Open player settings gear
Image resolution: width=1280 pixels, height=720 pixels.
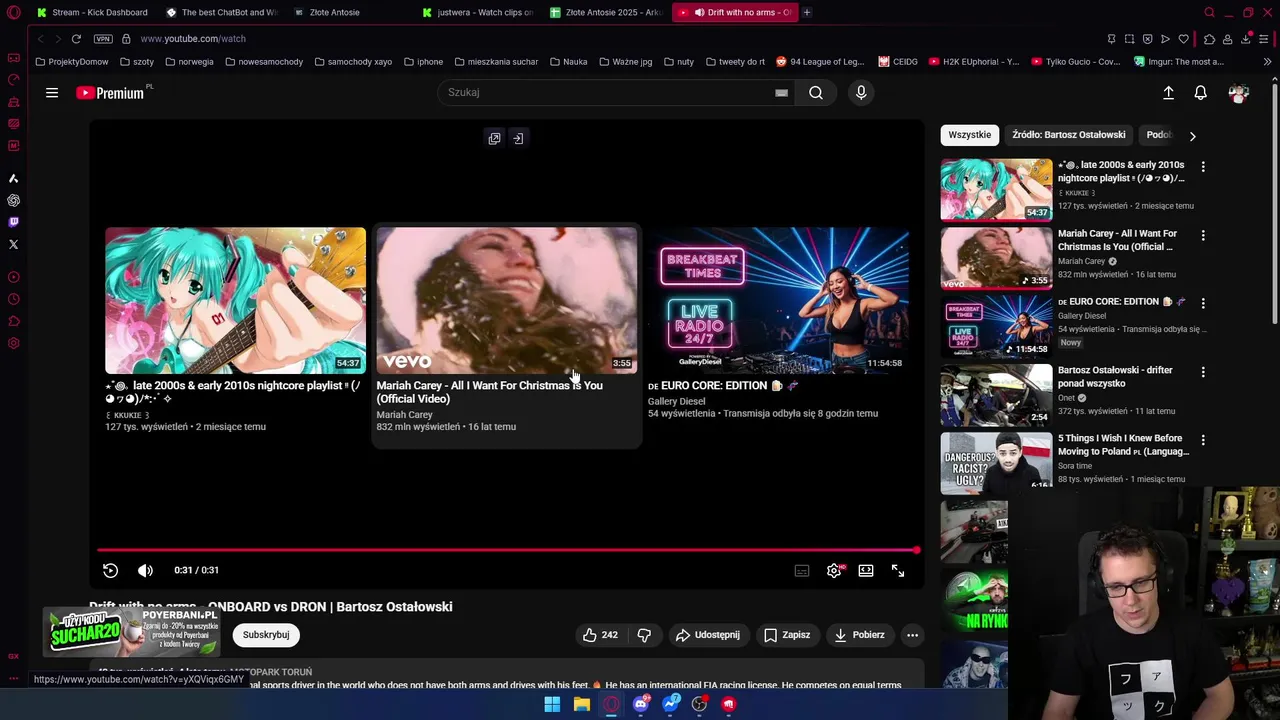tap(834, 570)
